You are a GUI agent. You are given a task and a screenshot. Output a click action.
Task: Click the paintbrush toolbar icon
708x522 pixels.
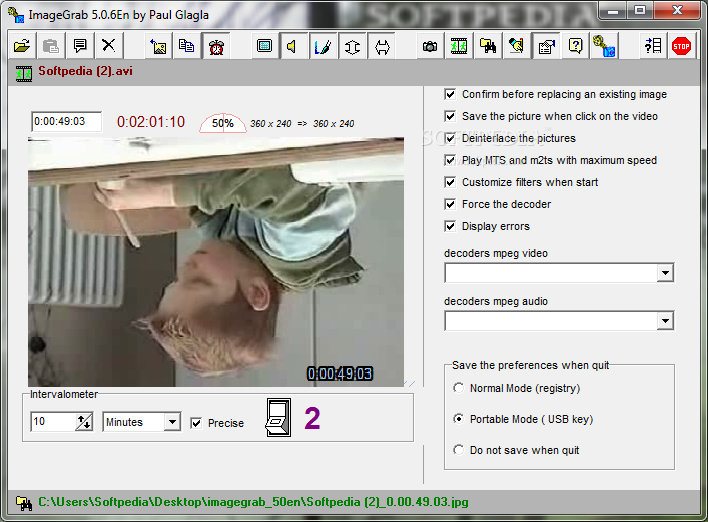tap(323, 46)
